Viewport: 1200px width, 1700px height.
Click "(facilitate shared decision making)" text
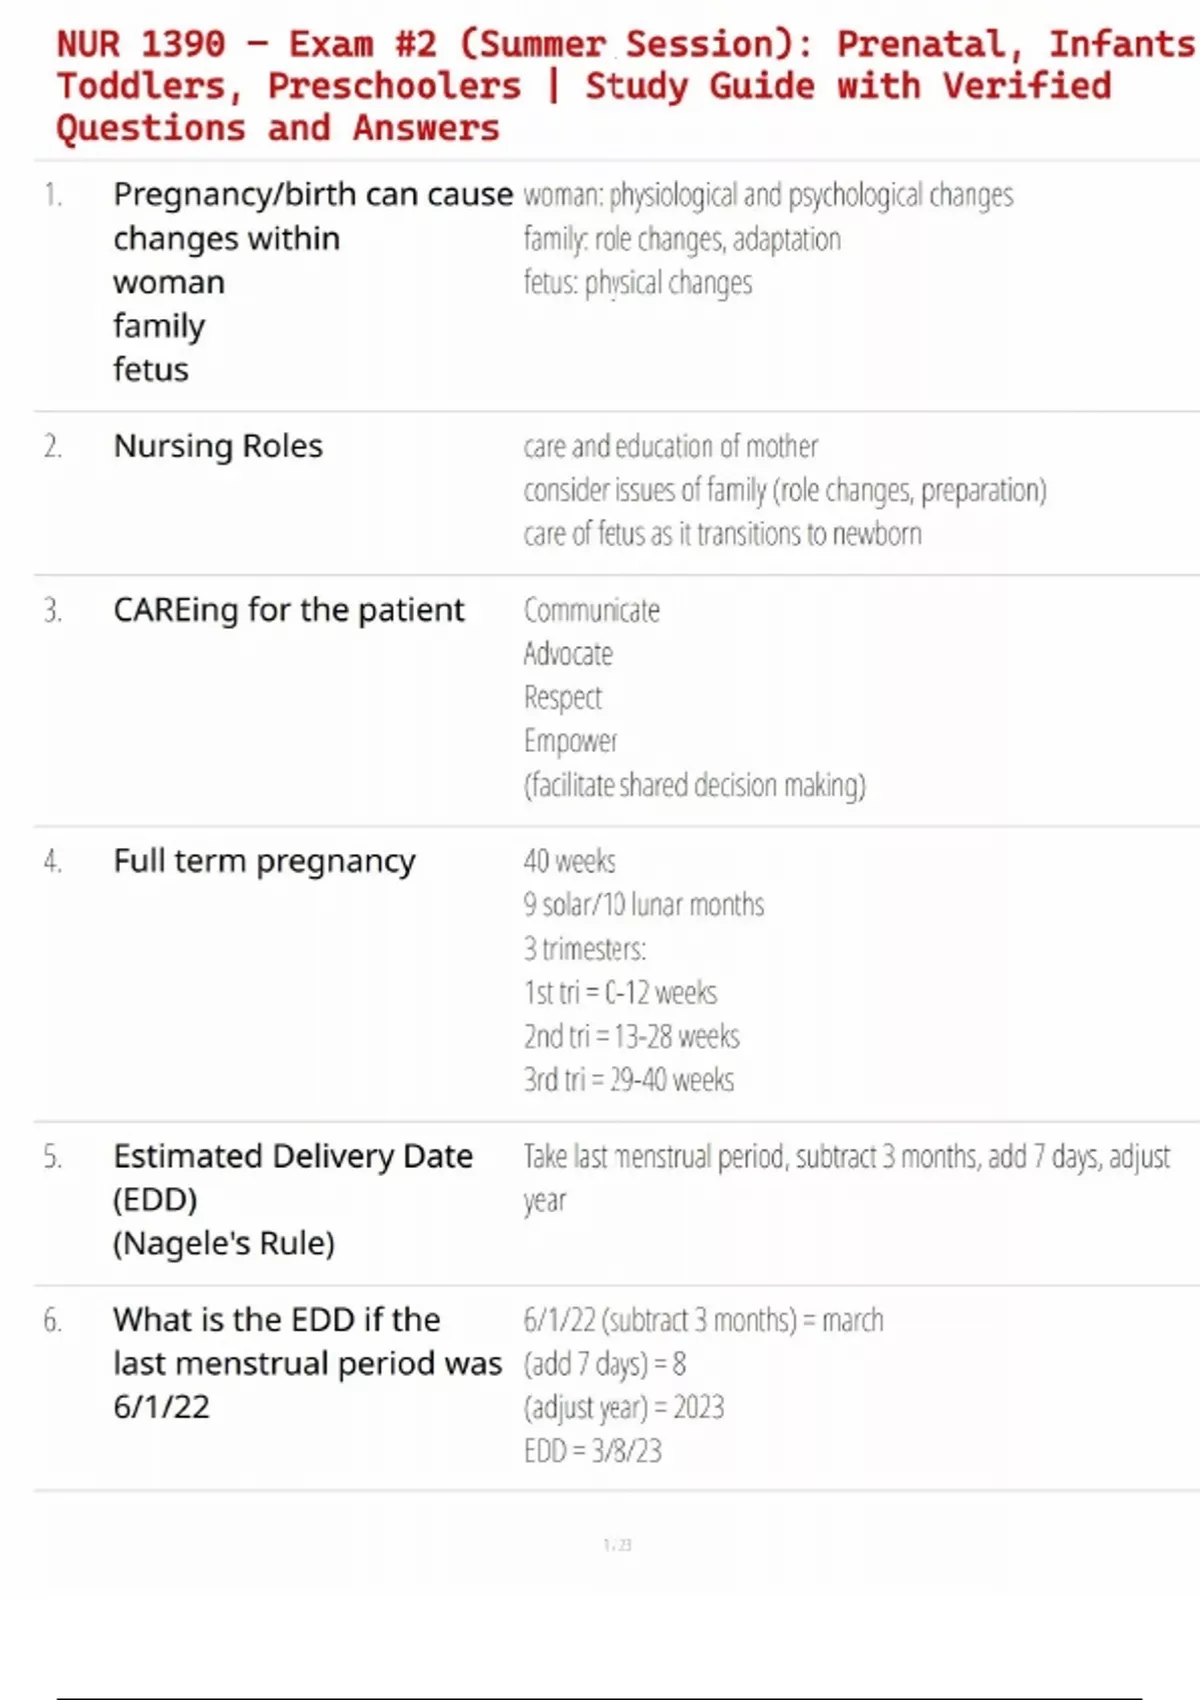click(x=694, y=785)
